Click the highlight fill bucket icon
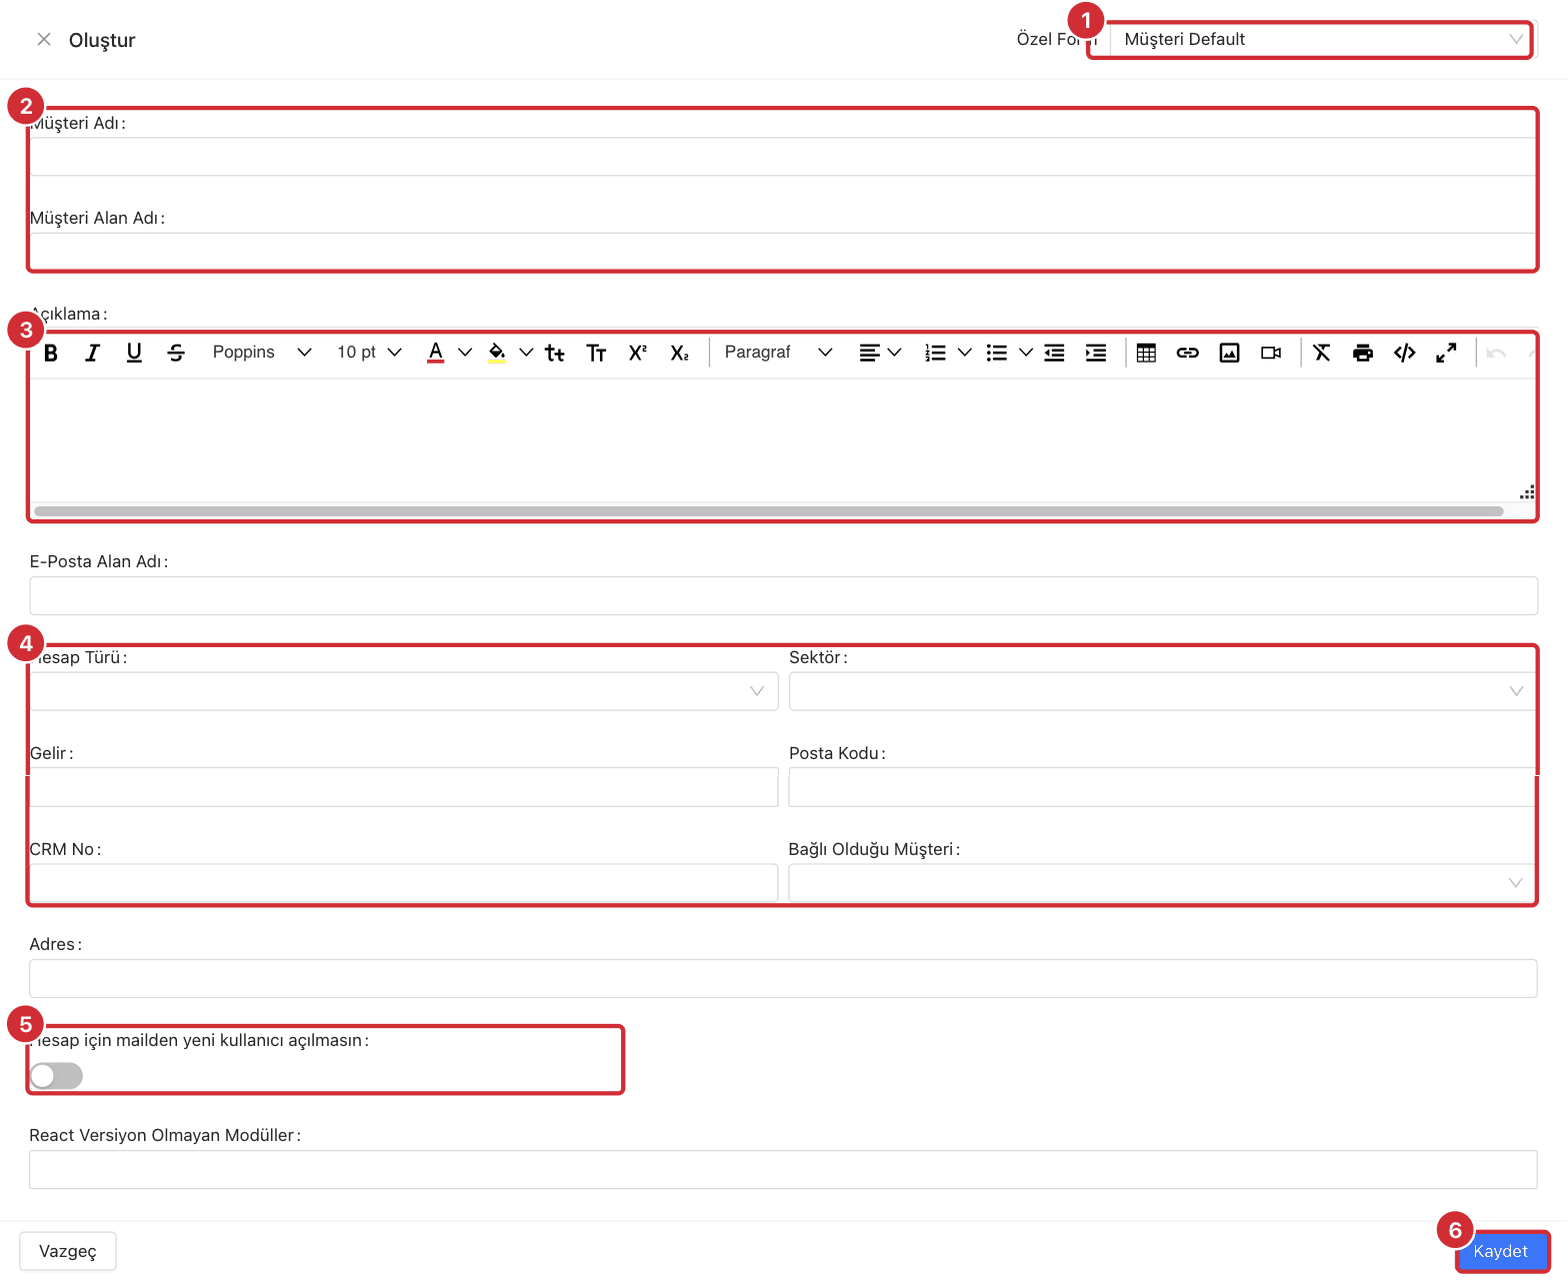Image resolution: width=1568 pixels, height=1280 pixels. (x=497, y=353)
